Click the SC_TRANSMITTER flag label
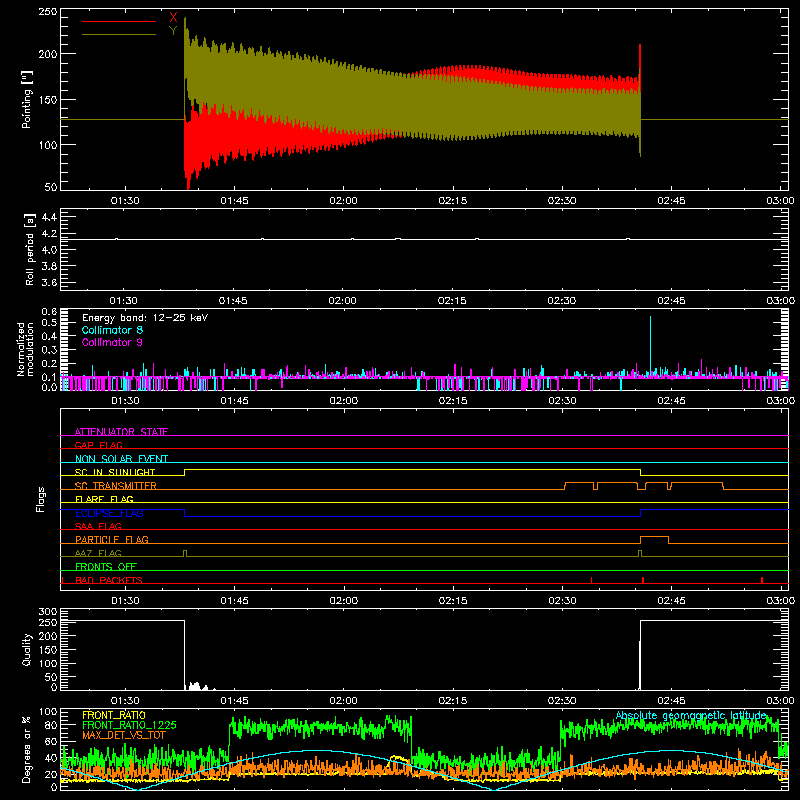 click(116, 485)
